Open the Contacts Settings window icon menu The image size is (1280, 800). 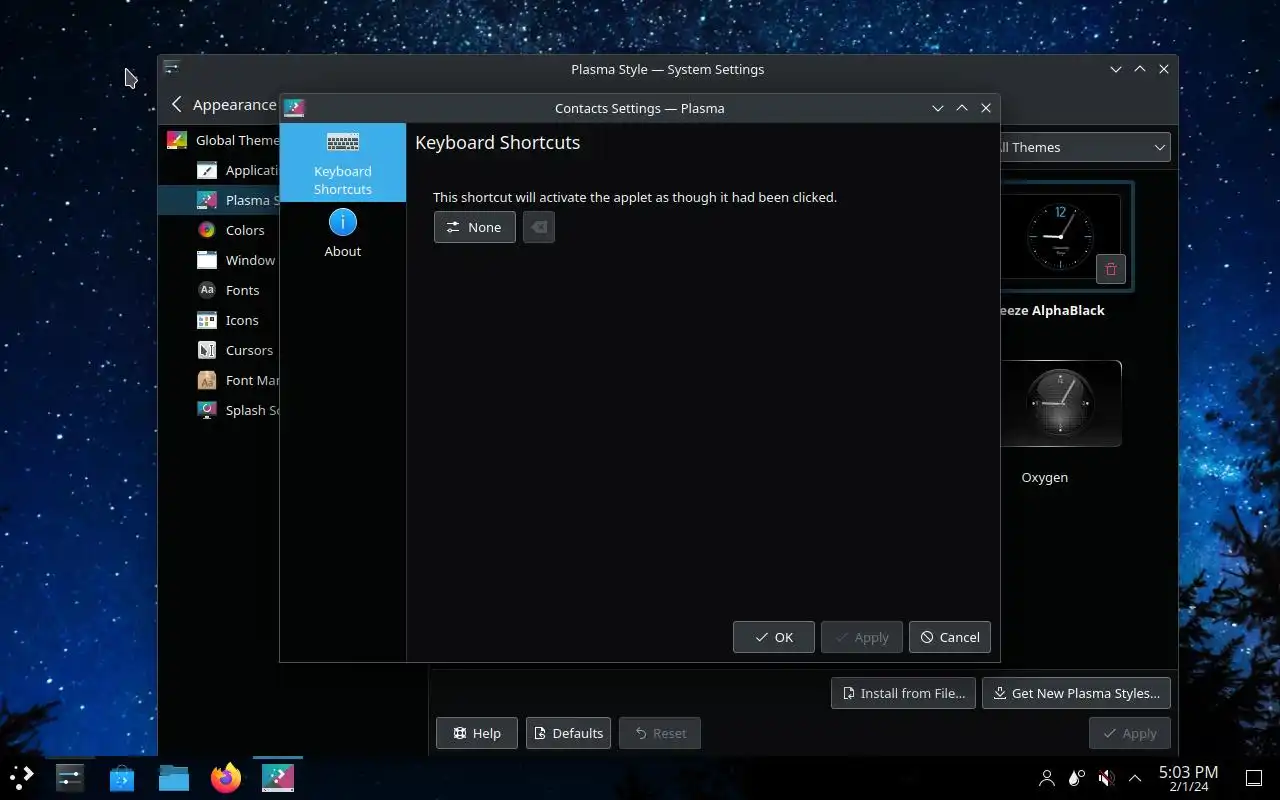[294, 108]
